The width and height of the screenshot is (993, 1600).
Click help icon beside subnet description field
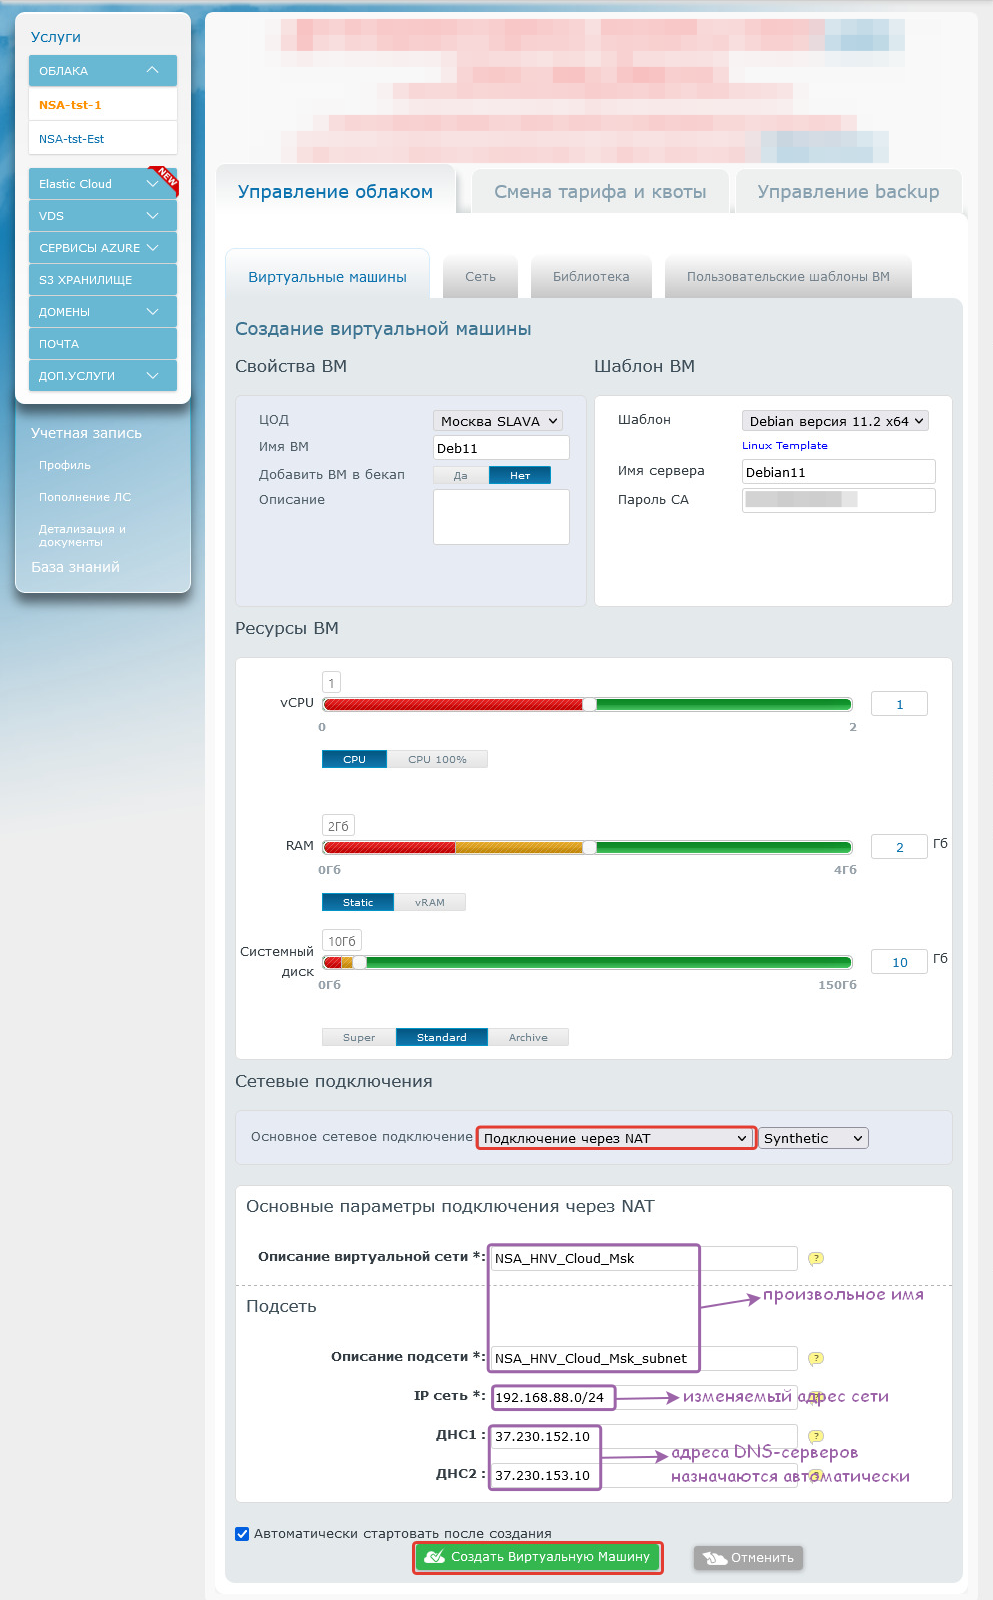click(816, 1358)
